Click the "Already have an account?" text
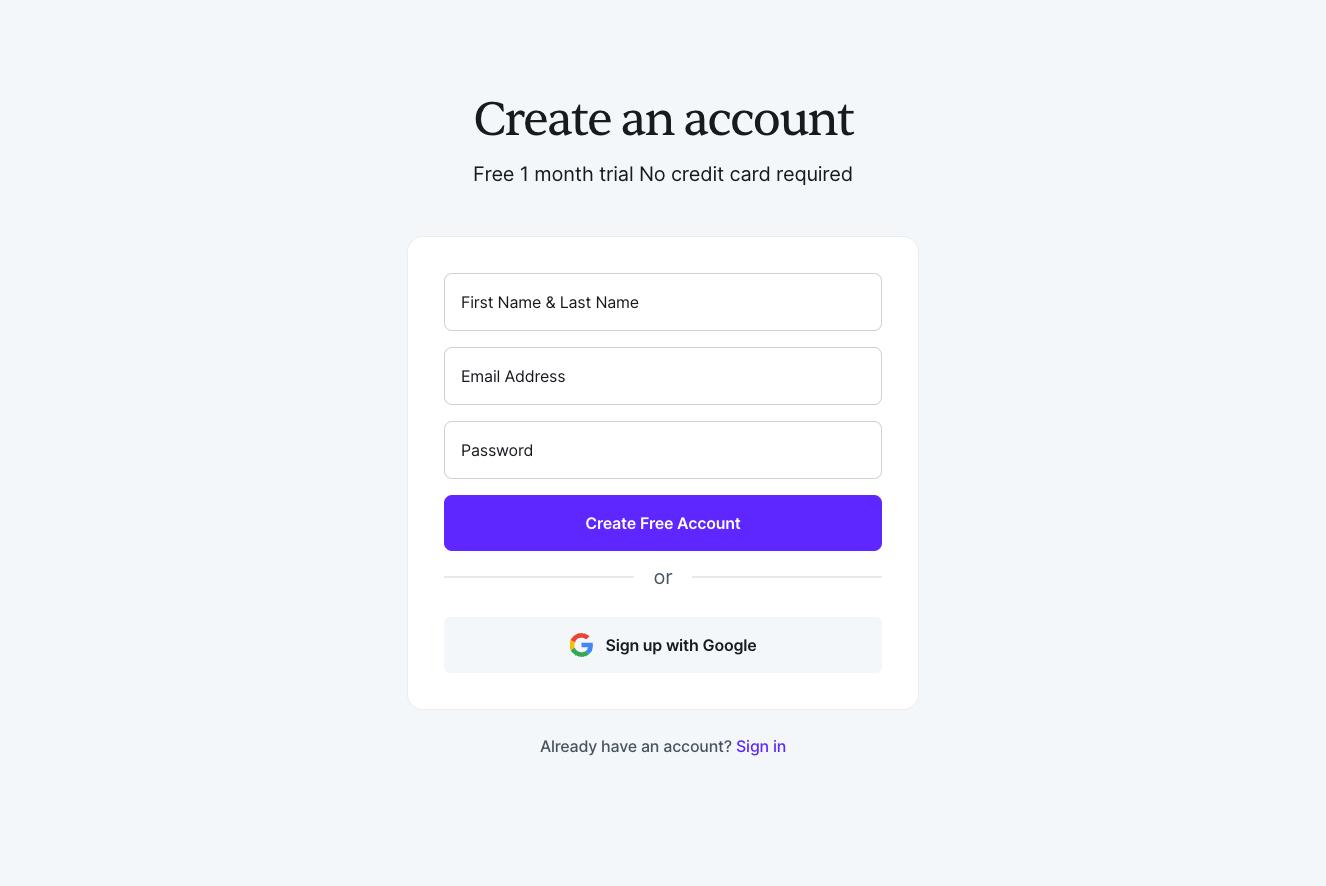 coord(635,746)
